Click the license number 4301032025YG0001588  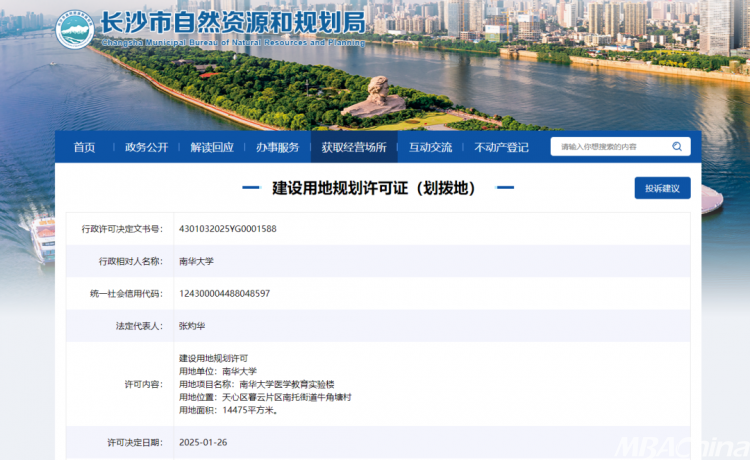pos(227,229)
